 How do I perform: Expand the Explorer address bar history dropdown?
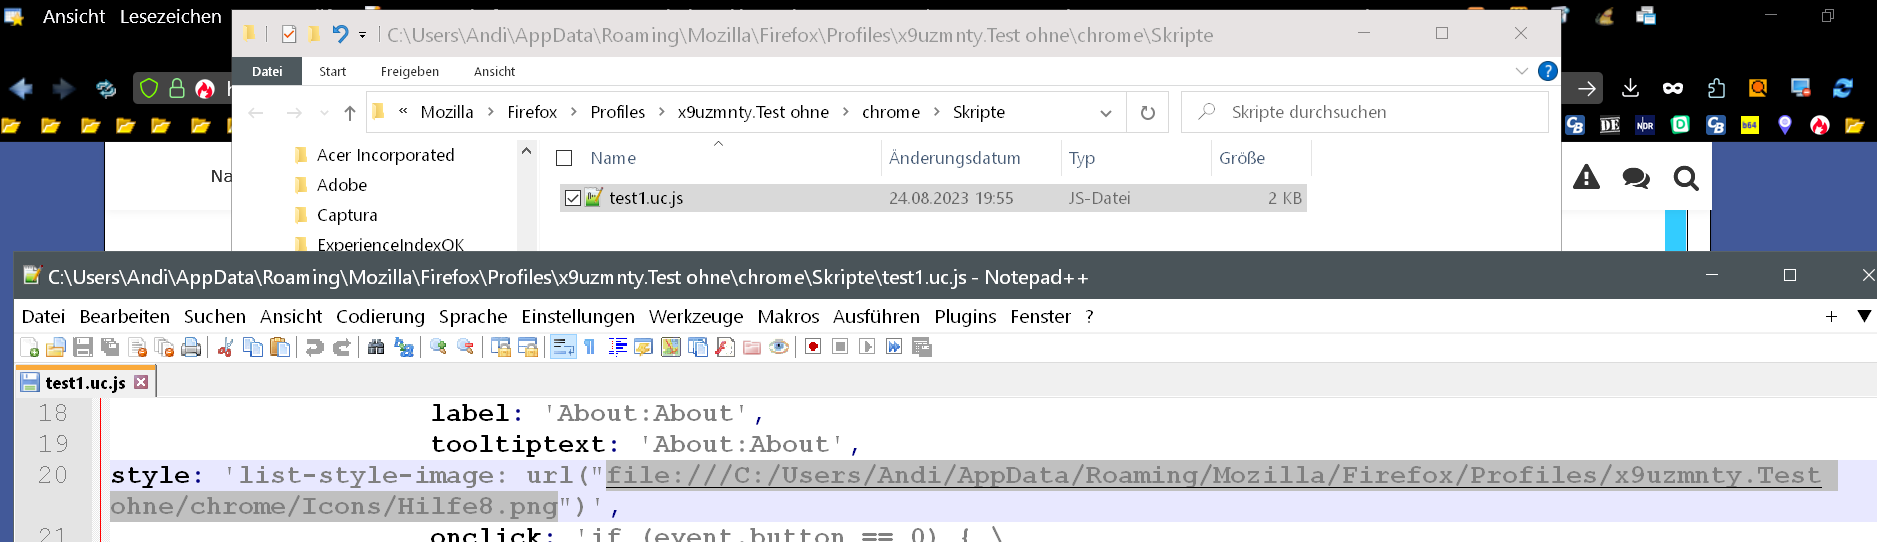pos(1105,113)
